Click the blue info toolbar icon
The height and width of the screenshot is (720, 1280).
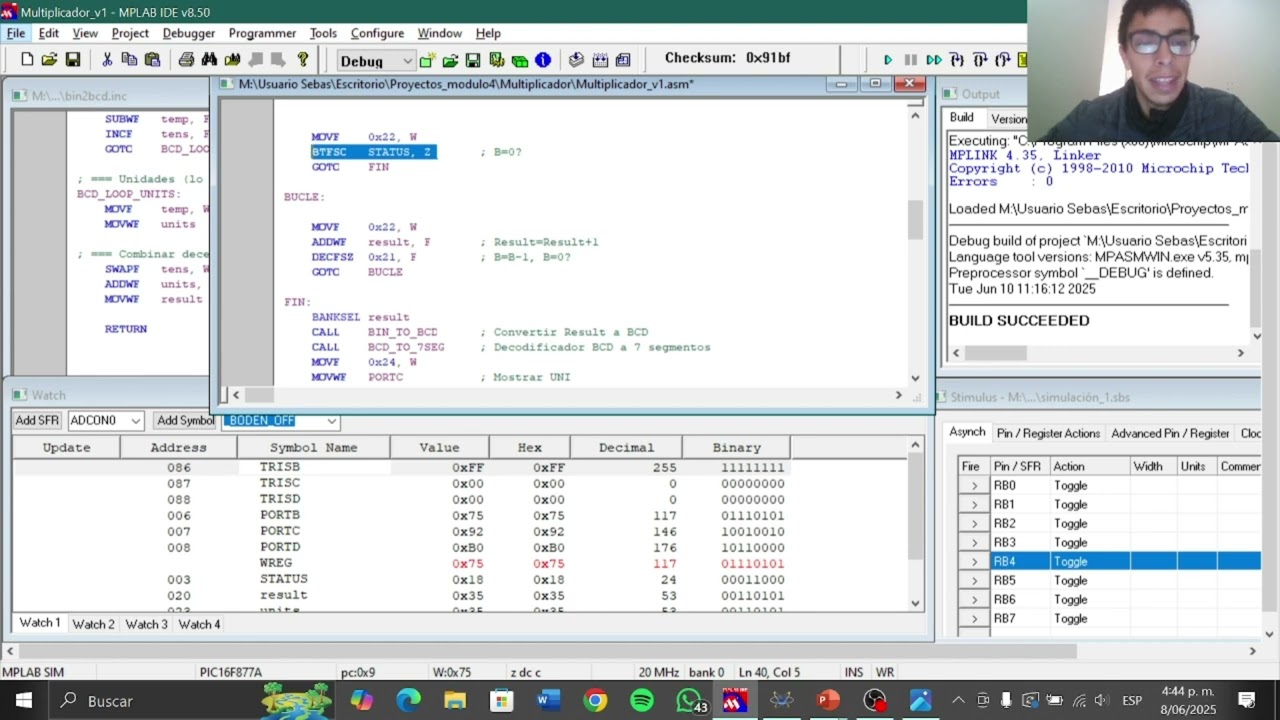(543, 60)
